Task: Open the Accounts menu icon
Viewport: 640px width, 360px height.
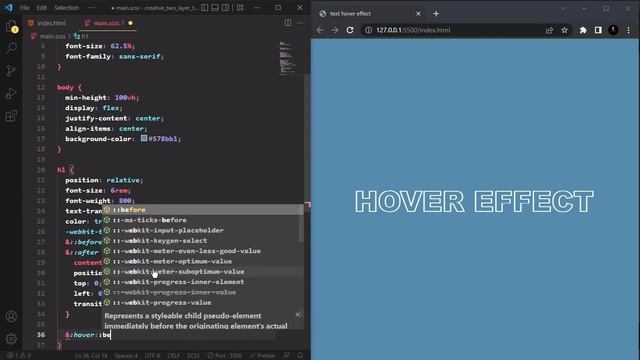Action: (x=11, y=316)
